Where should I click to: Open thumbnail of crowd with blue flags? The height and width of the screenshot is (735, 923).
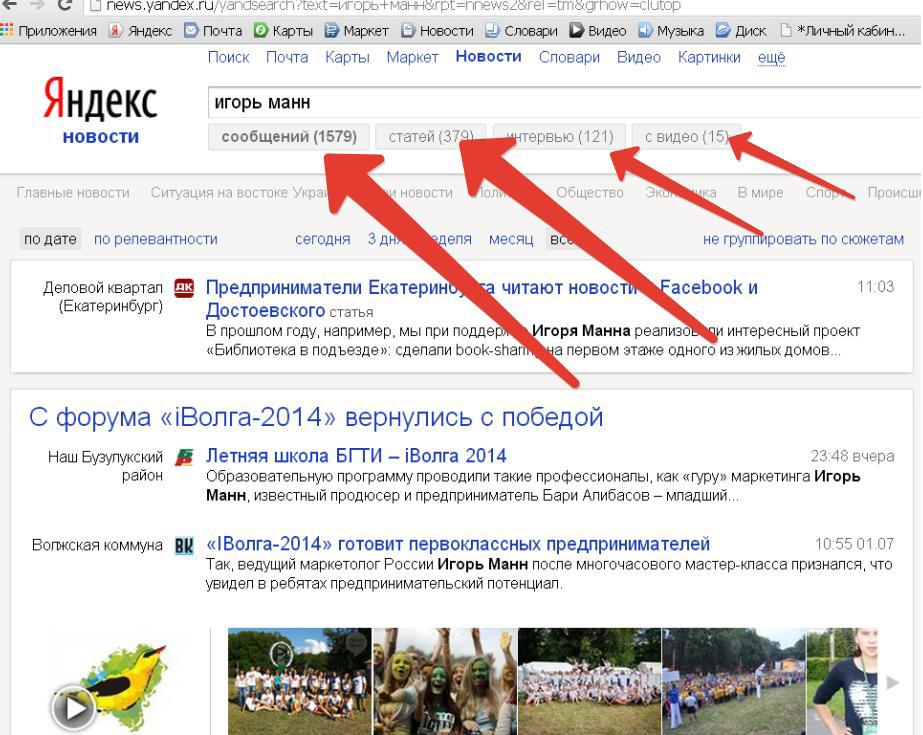734,681
